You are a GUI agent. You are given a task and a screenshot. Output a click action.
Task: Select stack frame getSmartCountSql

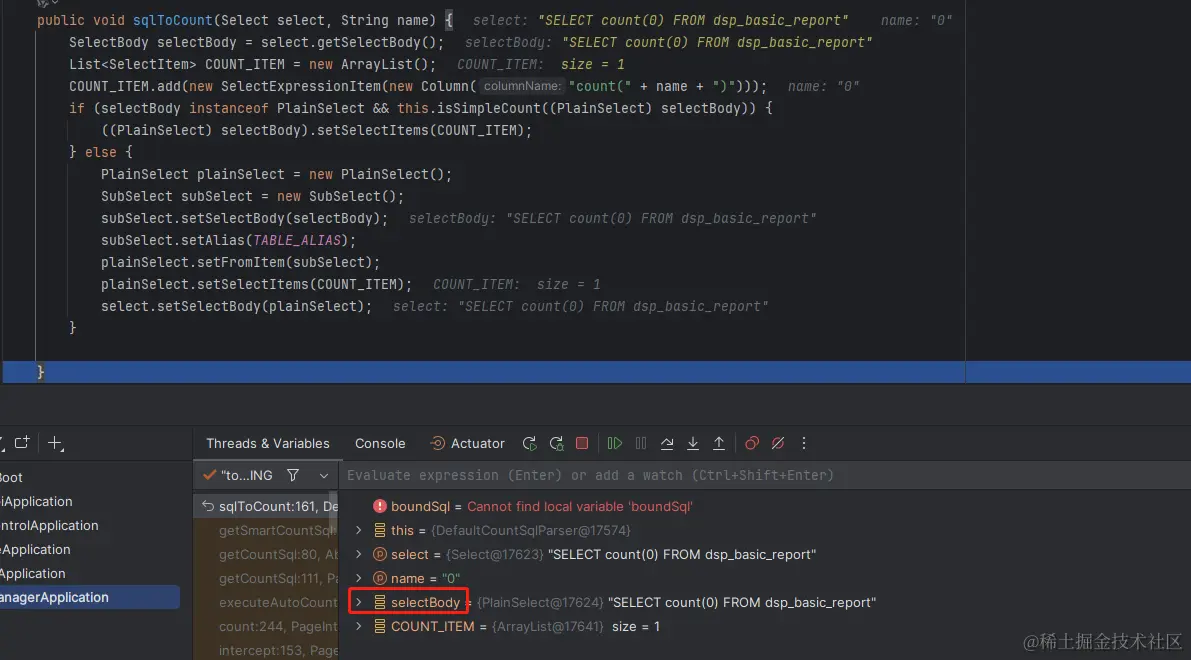pos(266,530)
